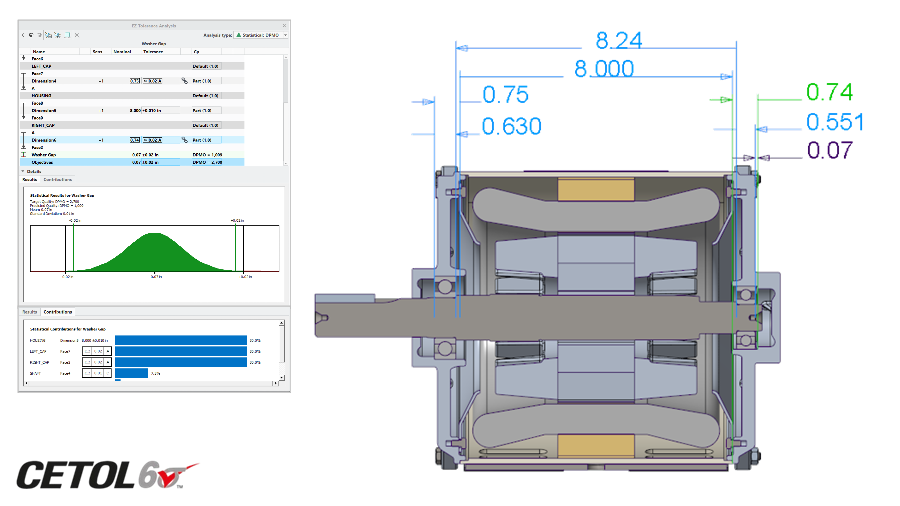The height and width of the screenshot is (506, 900).
Task: Click the delete X icon in the toolbar
Action: click(x=78, y=34)
